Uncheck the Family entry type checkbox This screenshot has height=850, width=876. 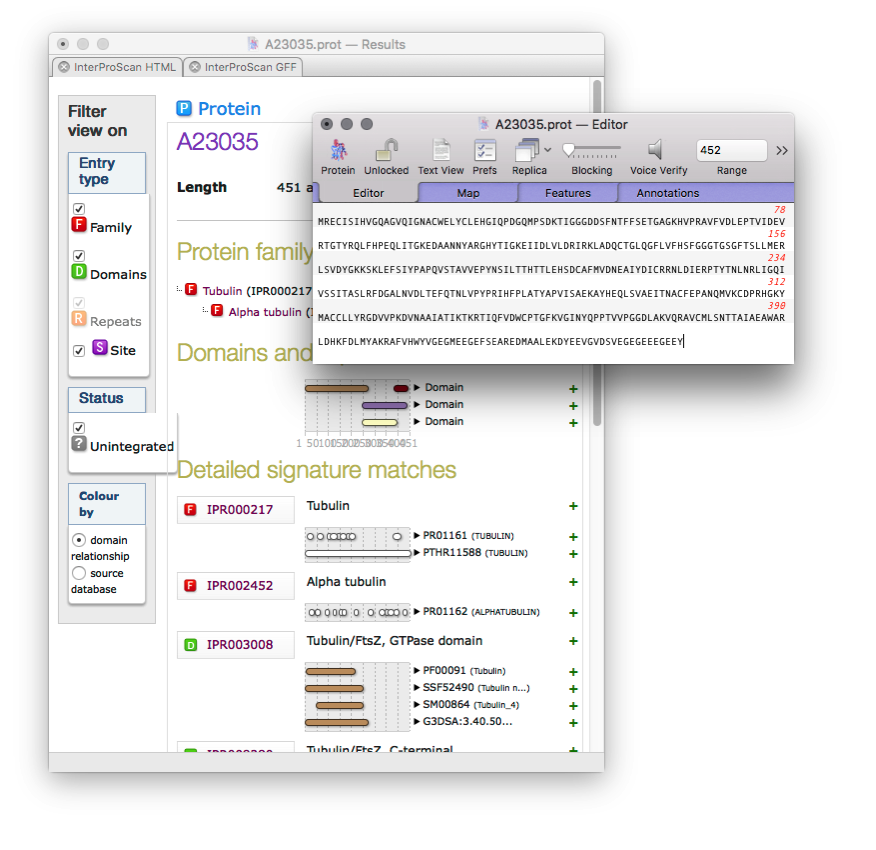tap(79, 208)
